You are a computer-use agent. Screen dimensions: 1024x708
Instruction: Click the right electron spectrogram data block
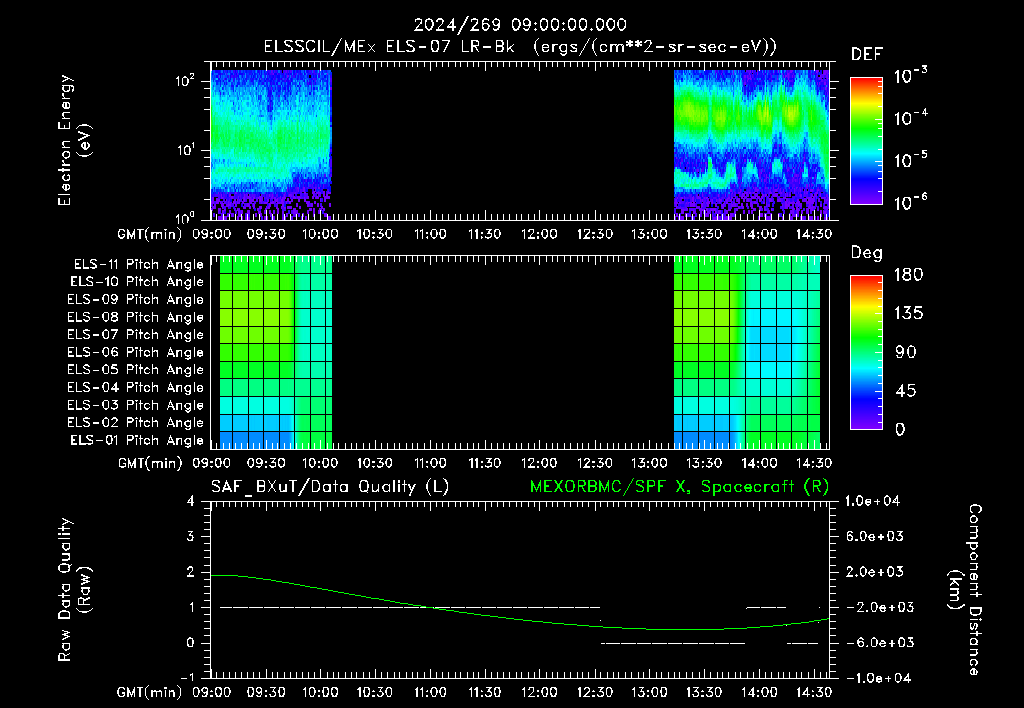tap(751, 144)
